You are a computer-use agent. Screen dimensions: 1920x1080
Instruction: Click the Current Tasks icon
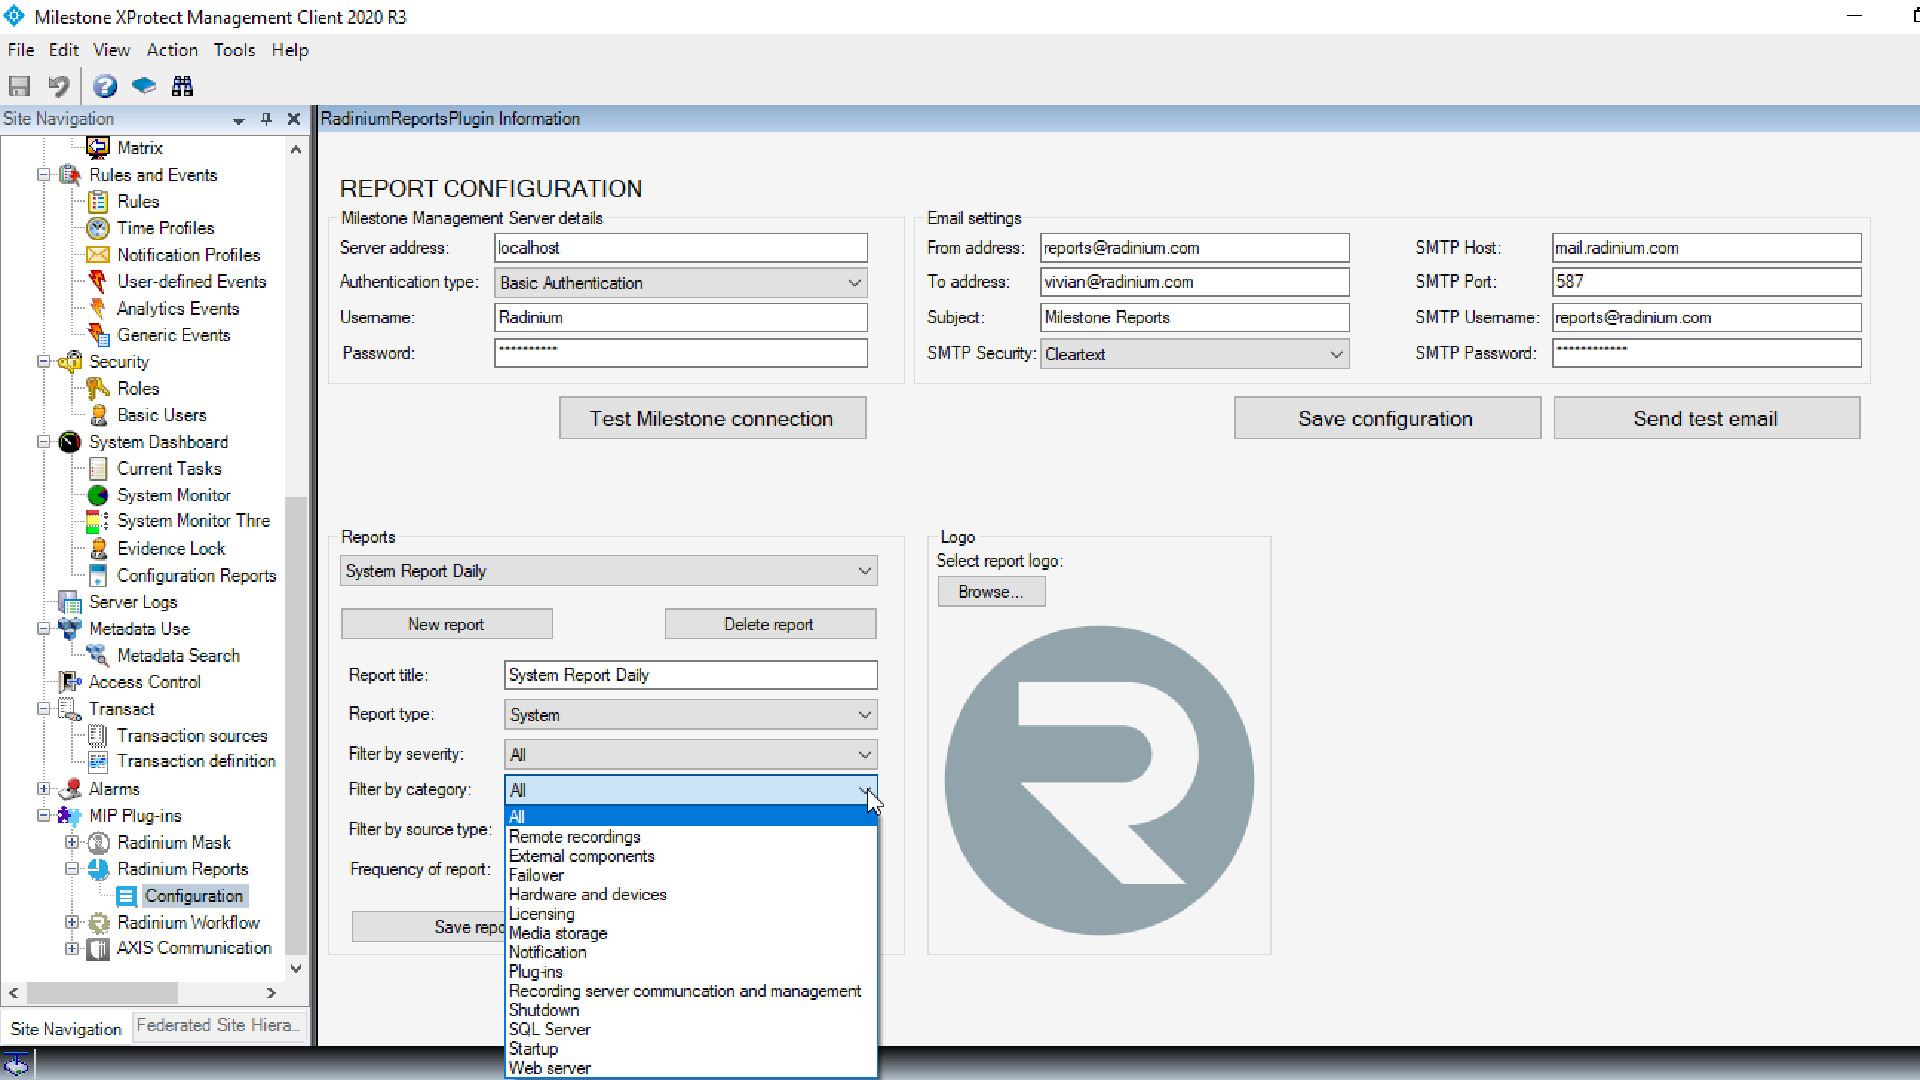98,468
